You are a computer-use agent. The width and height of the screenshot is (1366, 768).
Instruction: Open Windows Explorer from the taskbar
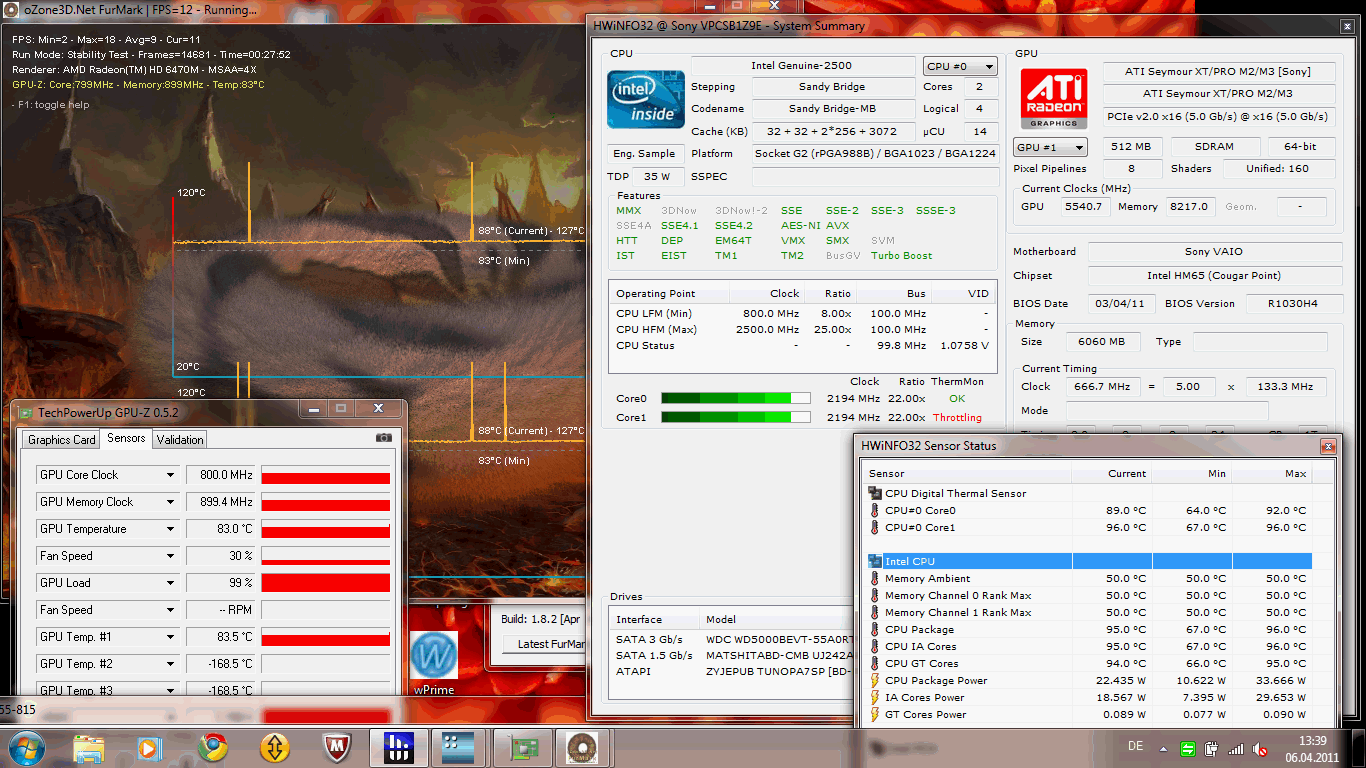pos(89,747)
